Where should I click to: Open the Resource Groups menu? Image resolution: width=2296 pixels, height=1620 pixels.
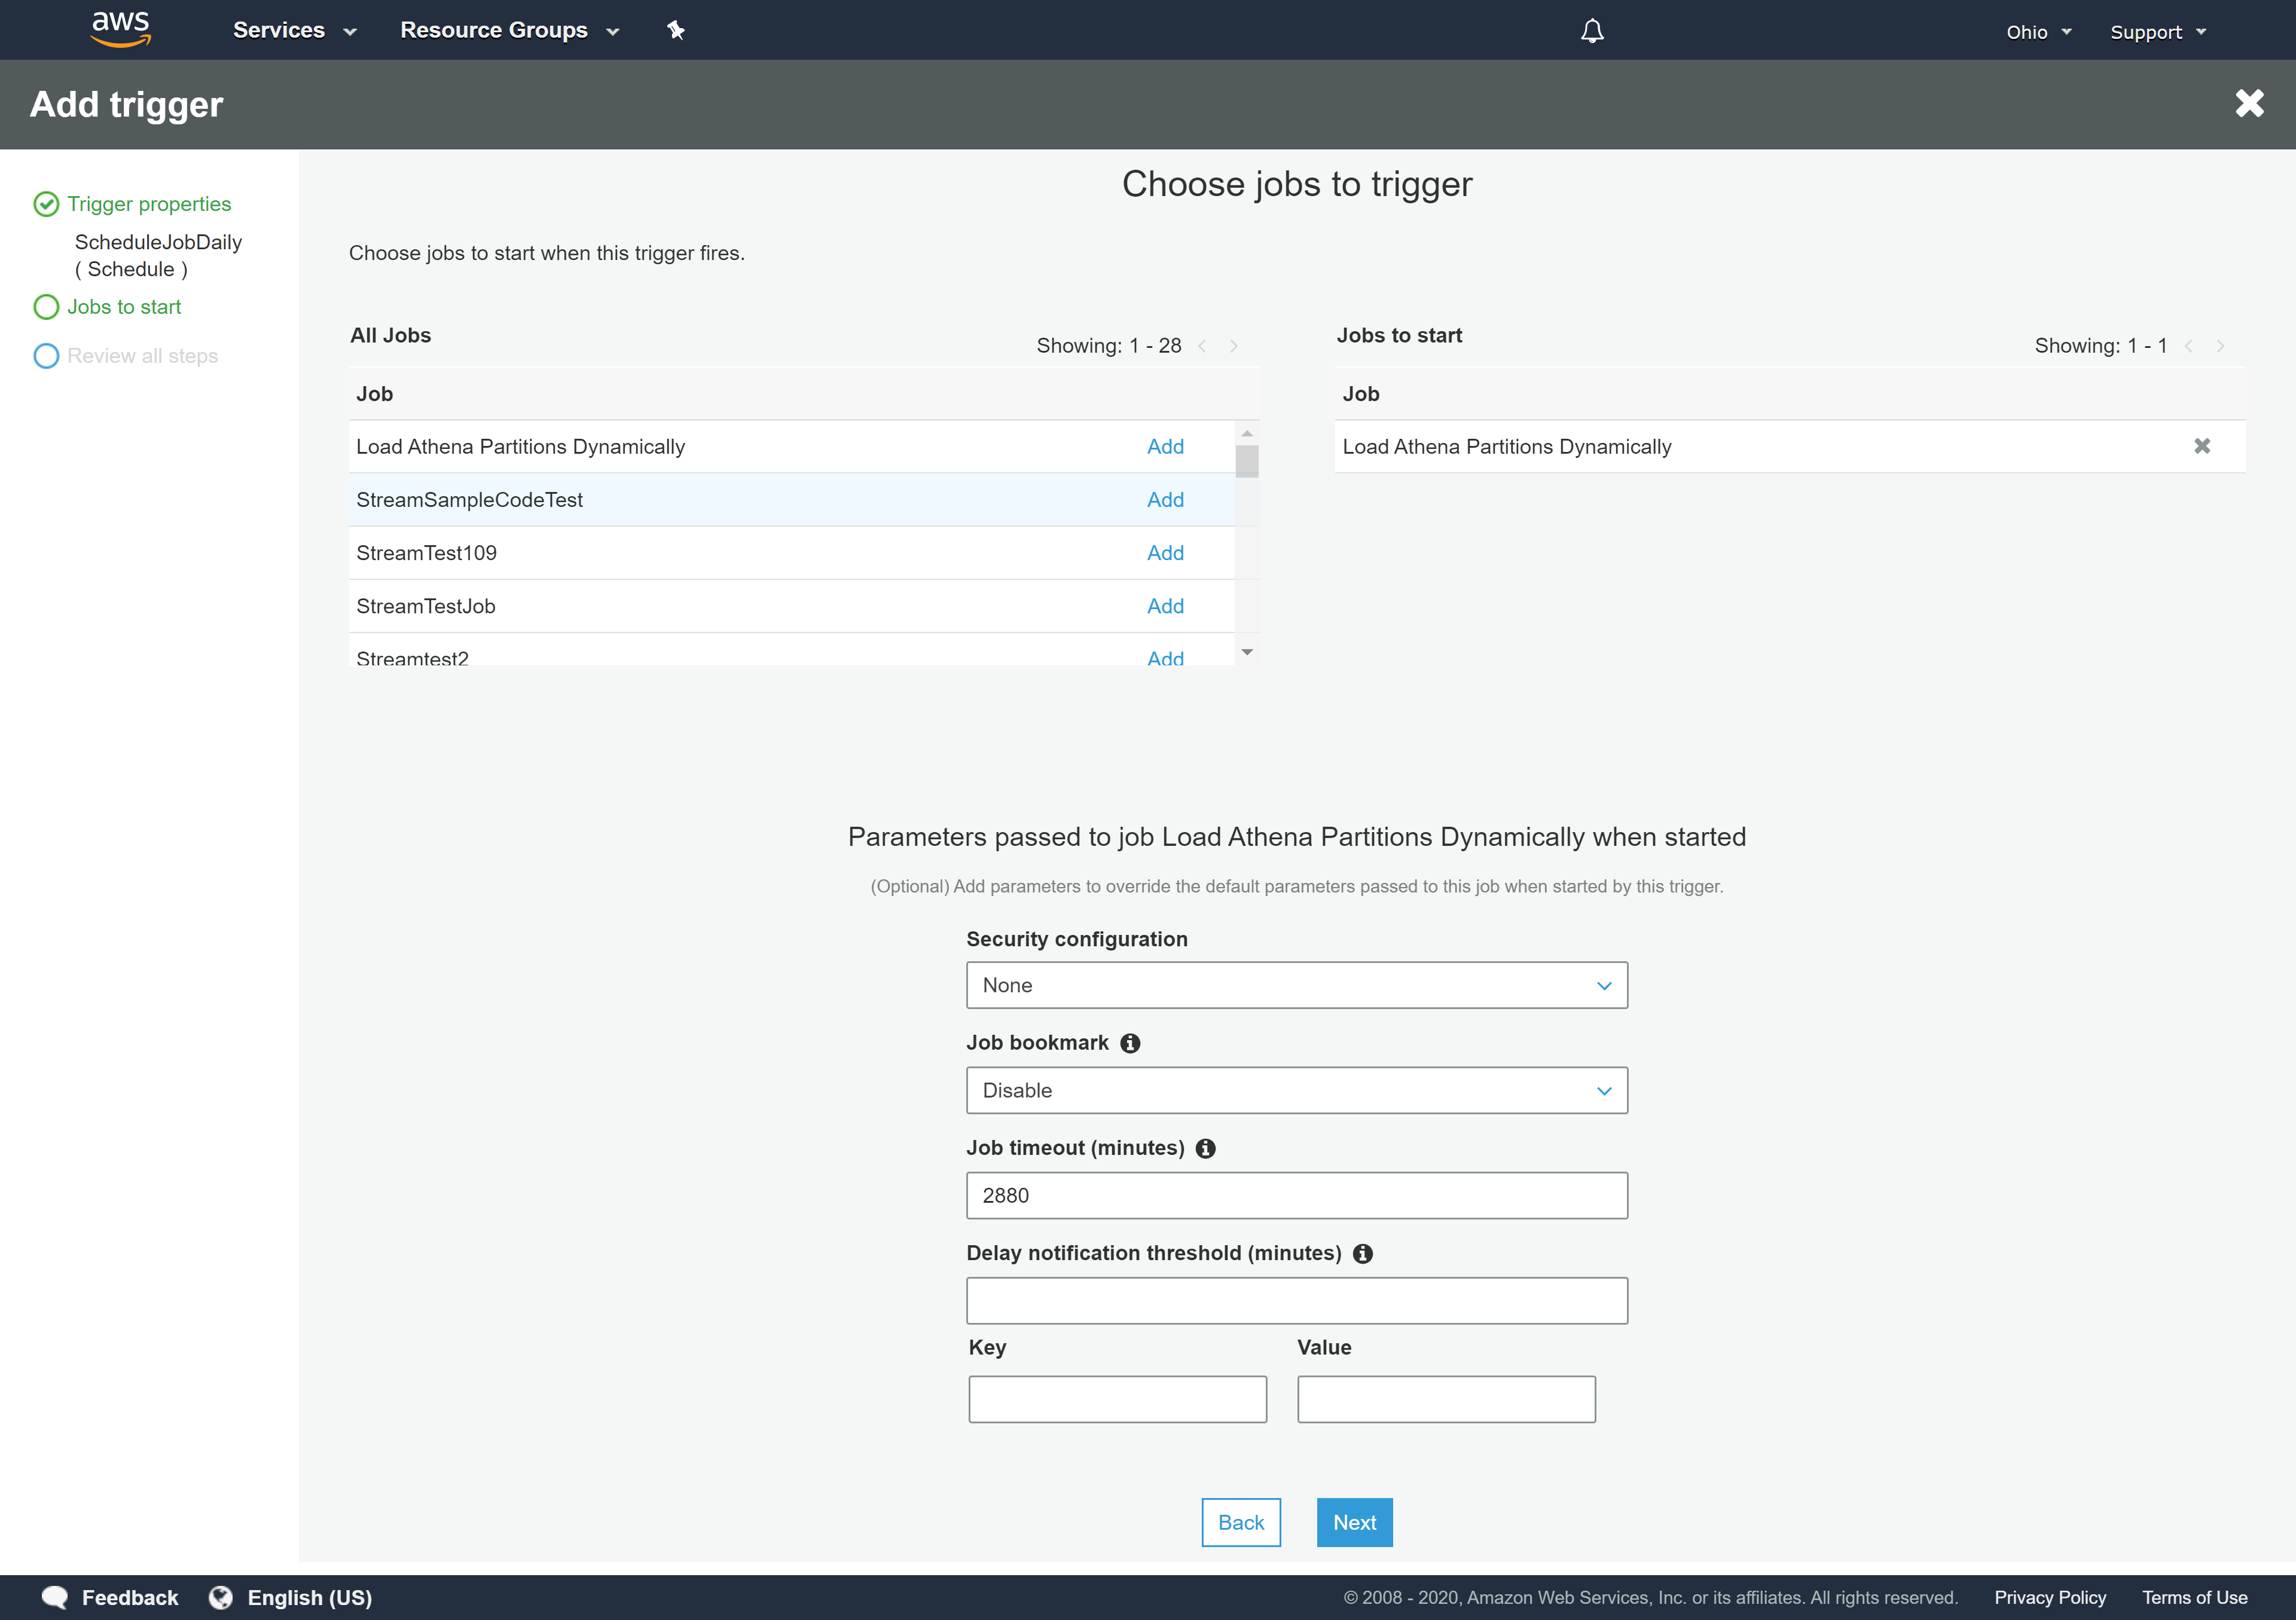pos(510,30)
